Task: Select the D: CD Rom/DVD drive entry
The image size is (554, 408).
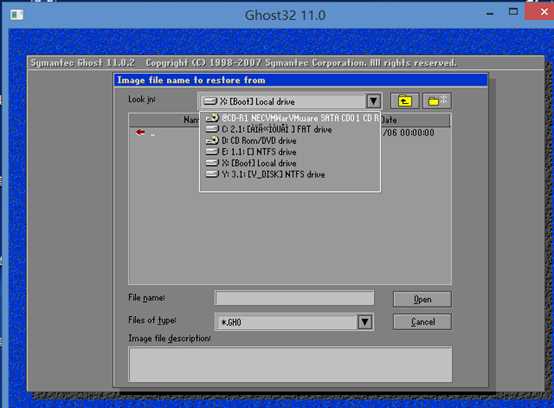Action: 290,141
